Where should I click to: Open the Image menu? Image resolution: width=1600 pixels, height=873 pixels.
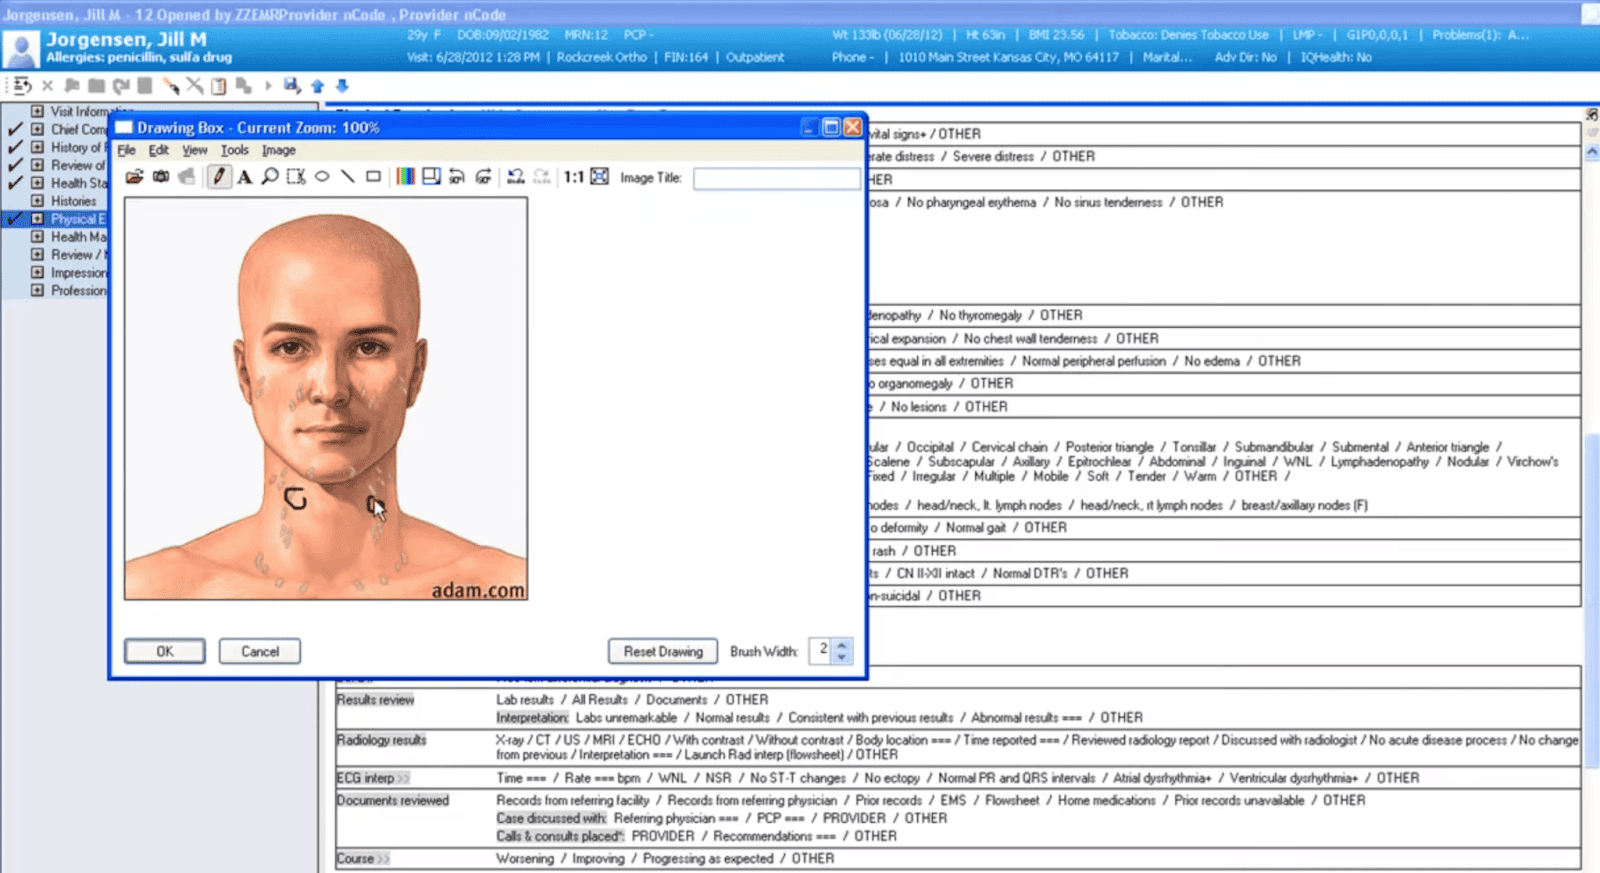278,150
